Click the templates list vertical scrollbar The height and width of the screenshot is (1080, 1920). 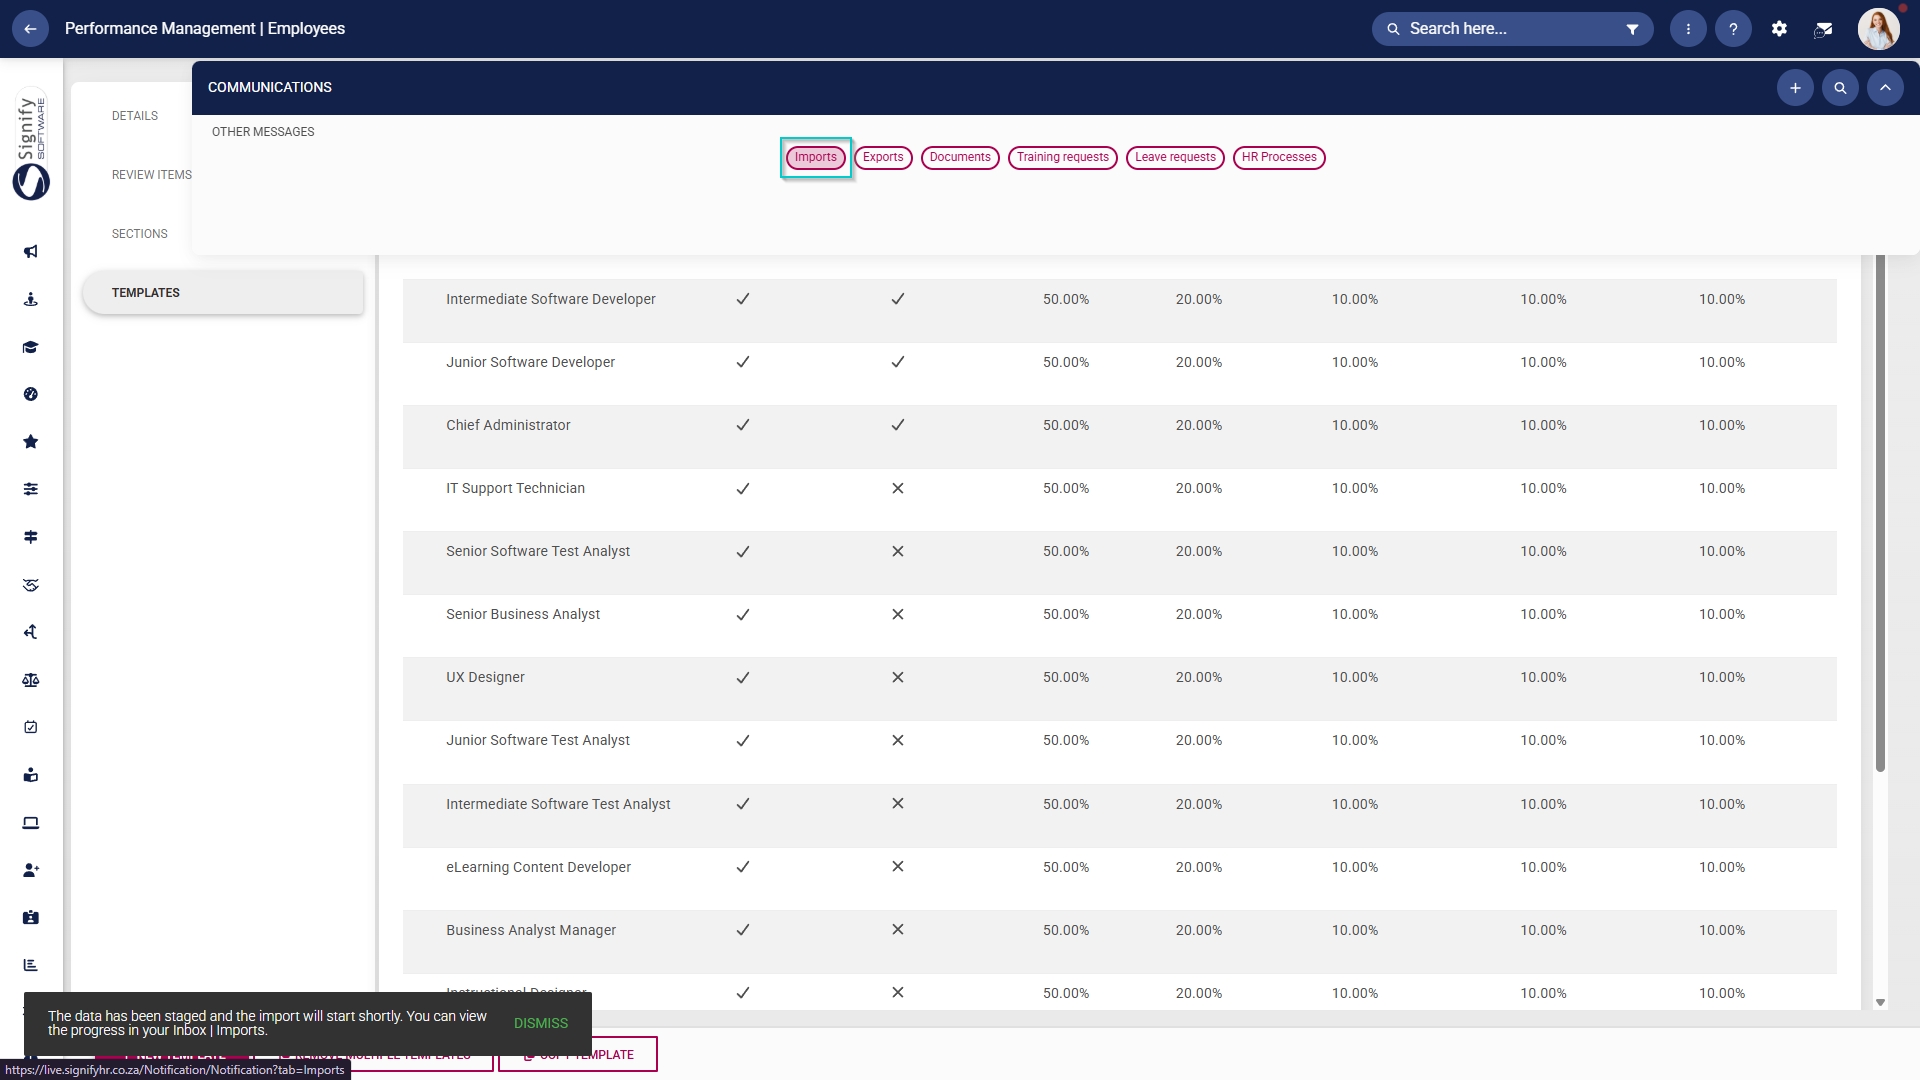1880,513
